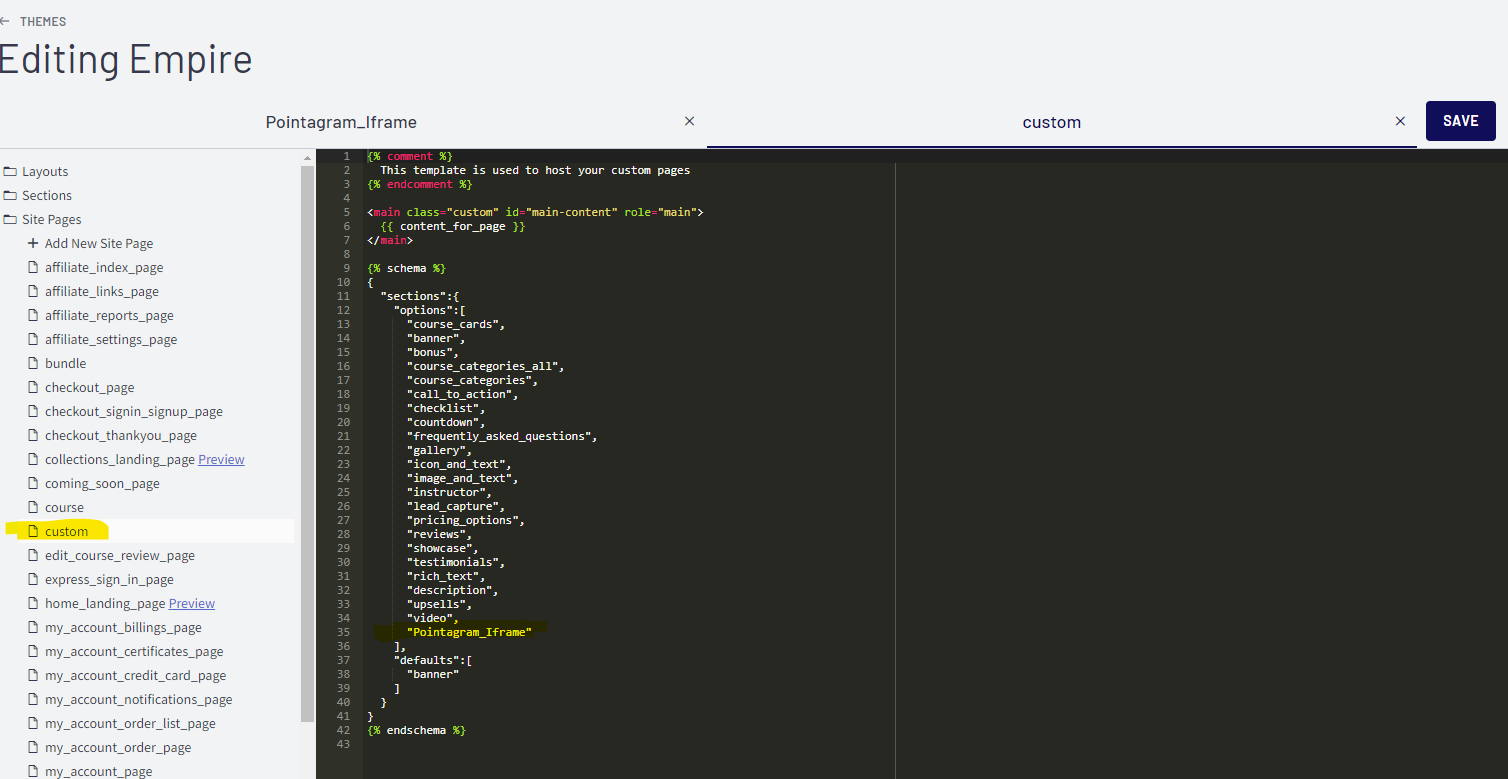Open the bundle page file
This screenshot has width=1508, height=779.
point(66,363)
